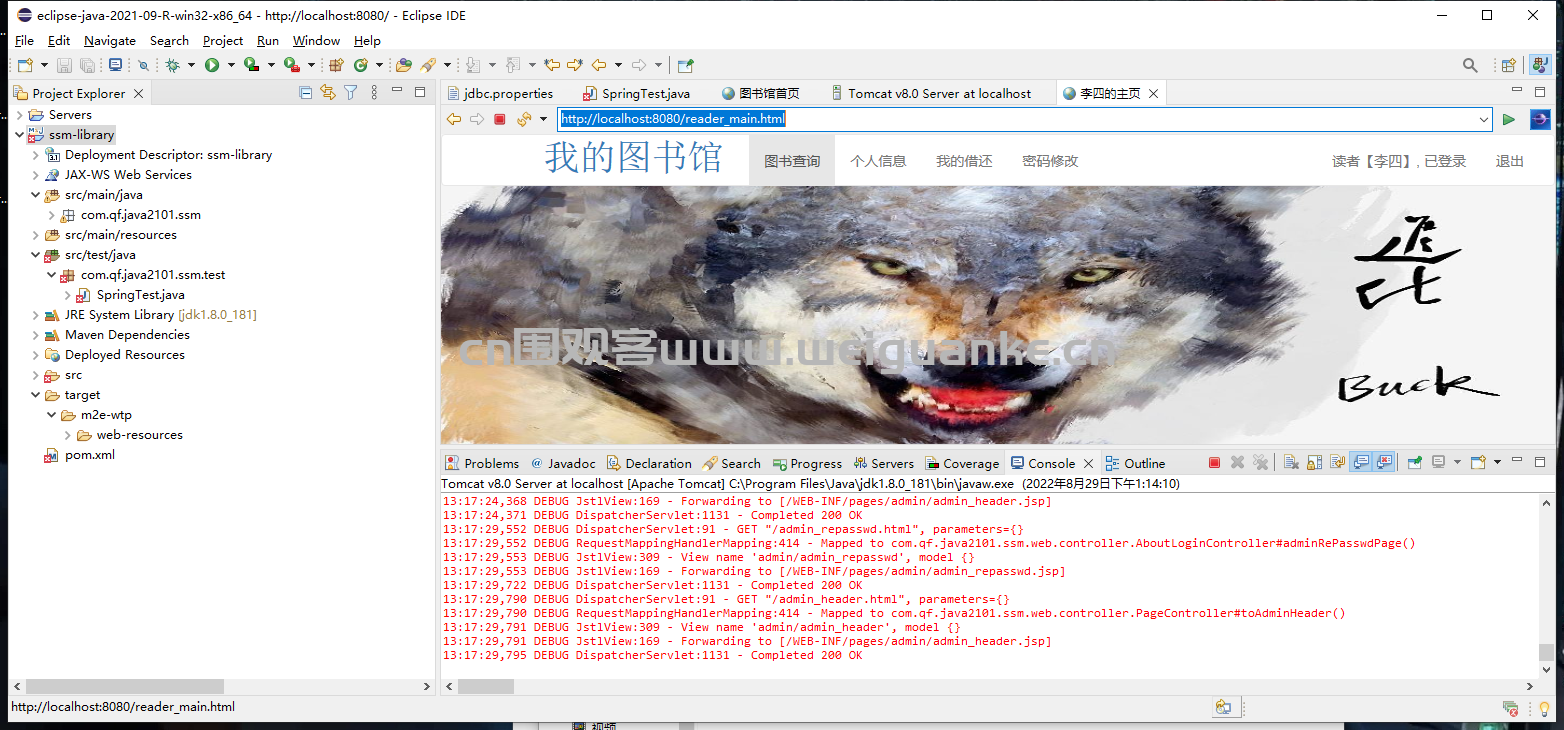This screenshot has height=730, width=1564.
Task: Click the Run External Tools icon
Action: pos(292,65)
